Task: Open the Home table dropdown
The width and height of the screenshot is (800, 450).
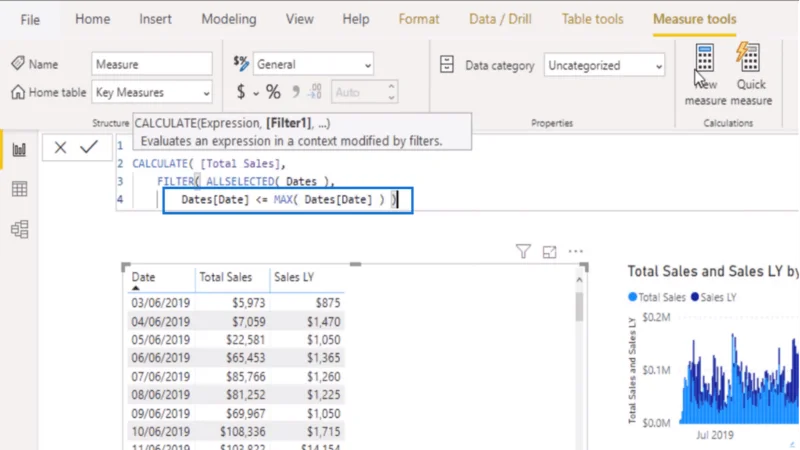Action: click(x=152, y=92)
